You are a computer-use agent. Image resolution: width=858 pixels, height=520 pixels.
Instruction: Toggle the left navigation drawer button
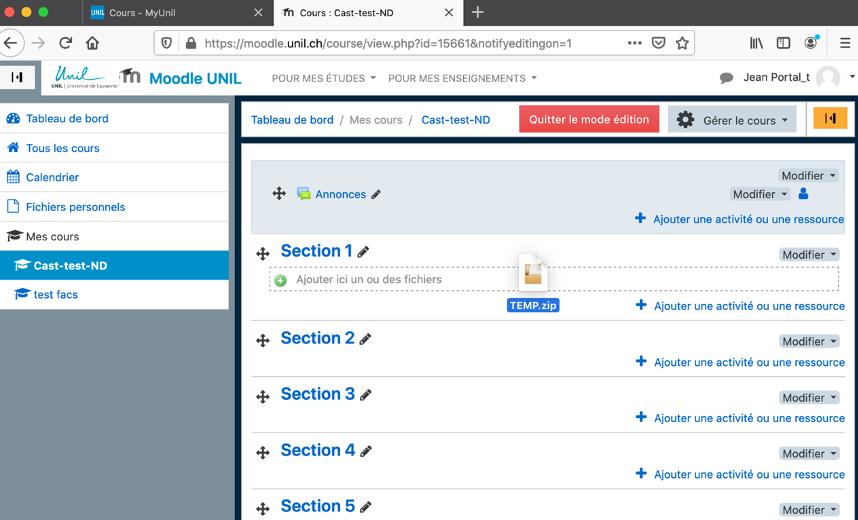[x=17, y=77]
